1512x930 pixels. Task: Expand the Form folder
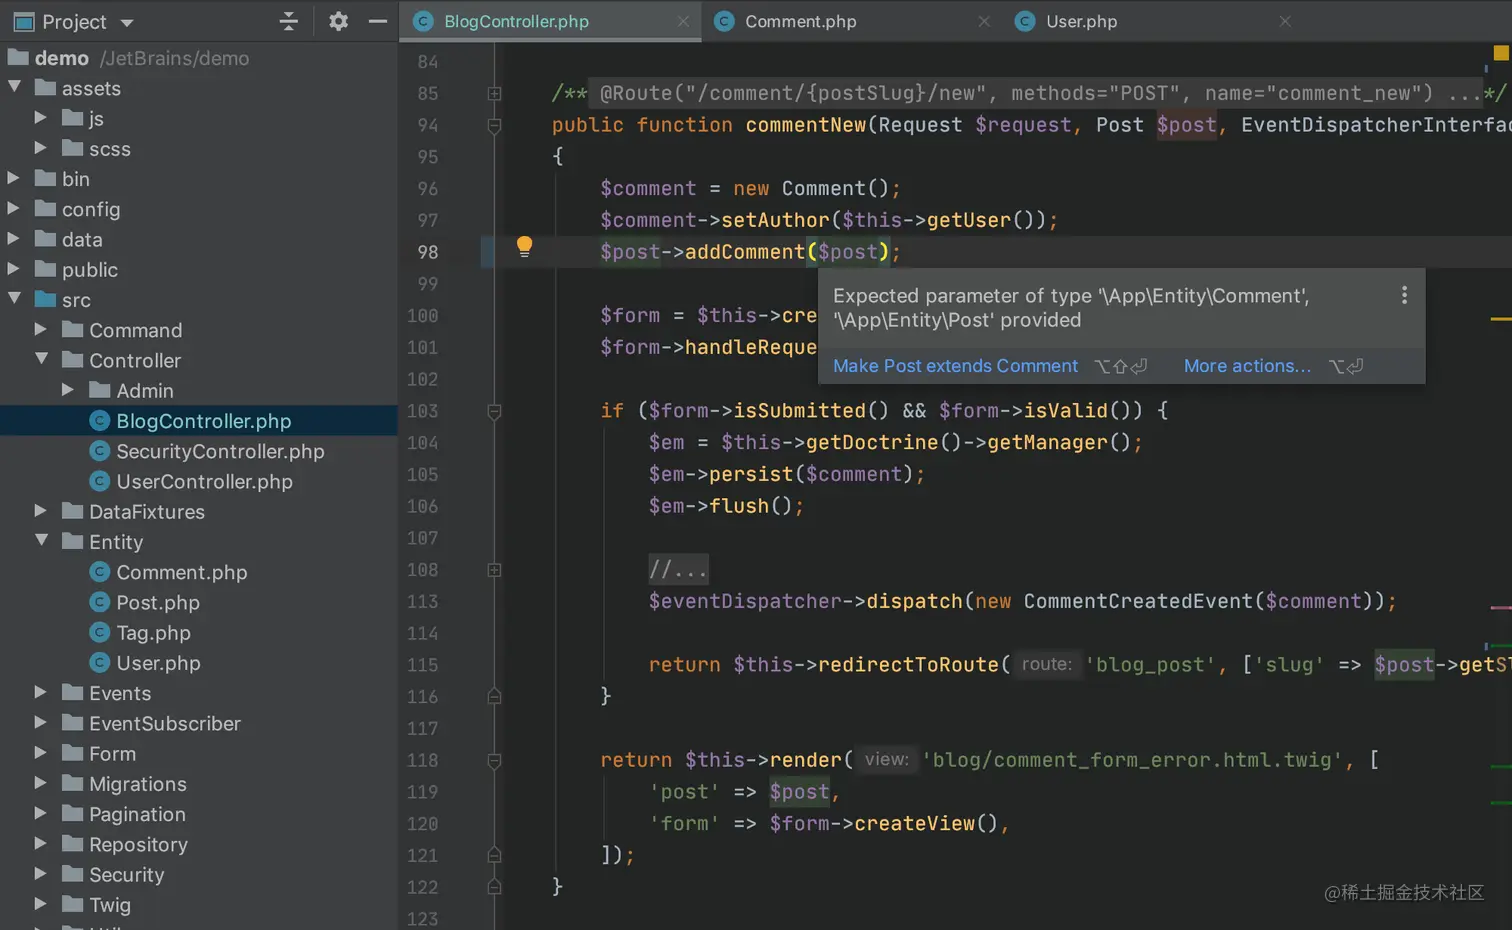tap(41, 753)
